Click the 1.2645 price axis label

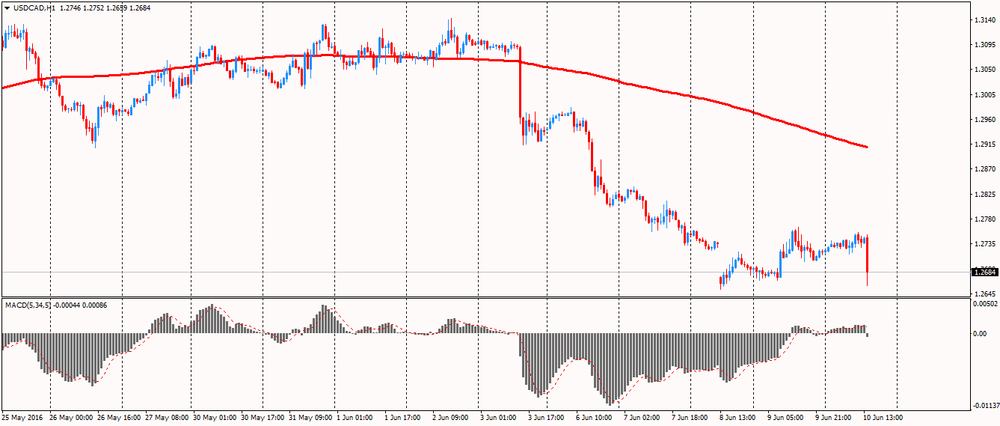(983, 294)
